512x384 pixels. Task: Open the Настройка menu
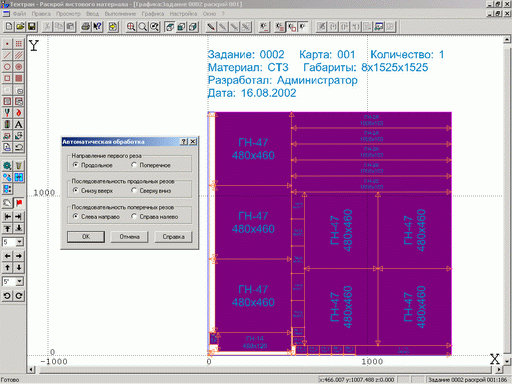[x=183, y=14]
